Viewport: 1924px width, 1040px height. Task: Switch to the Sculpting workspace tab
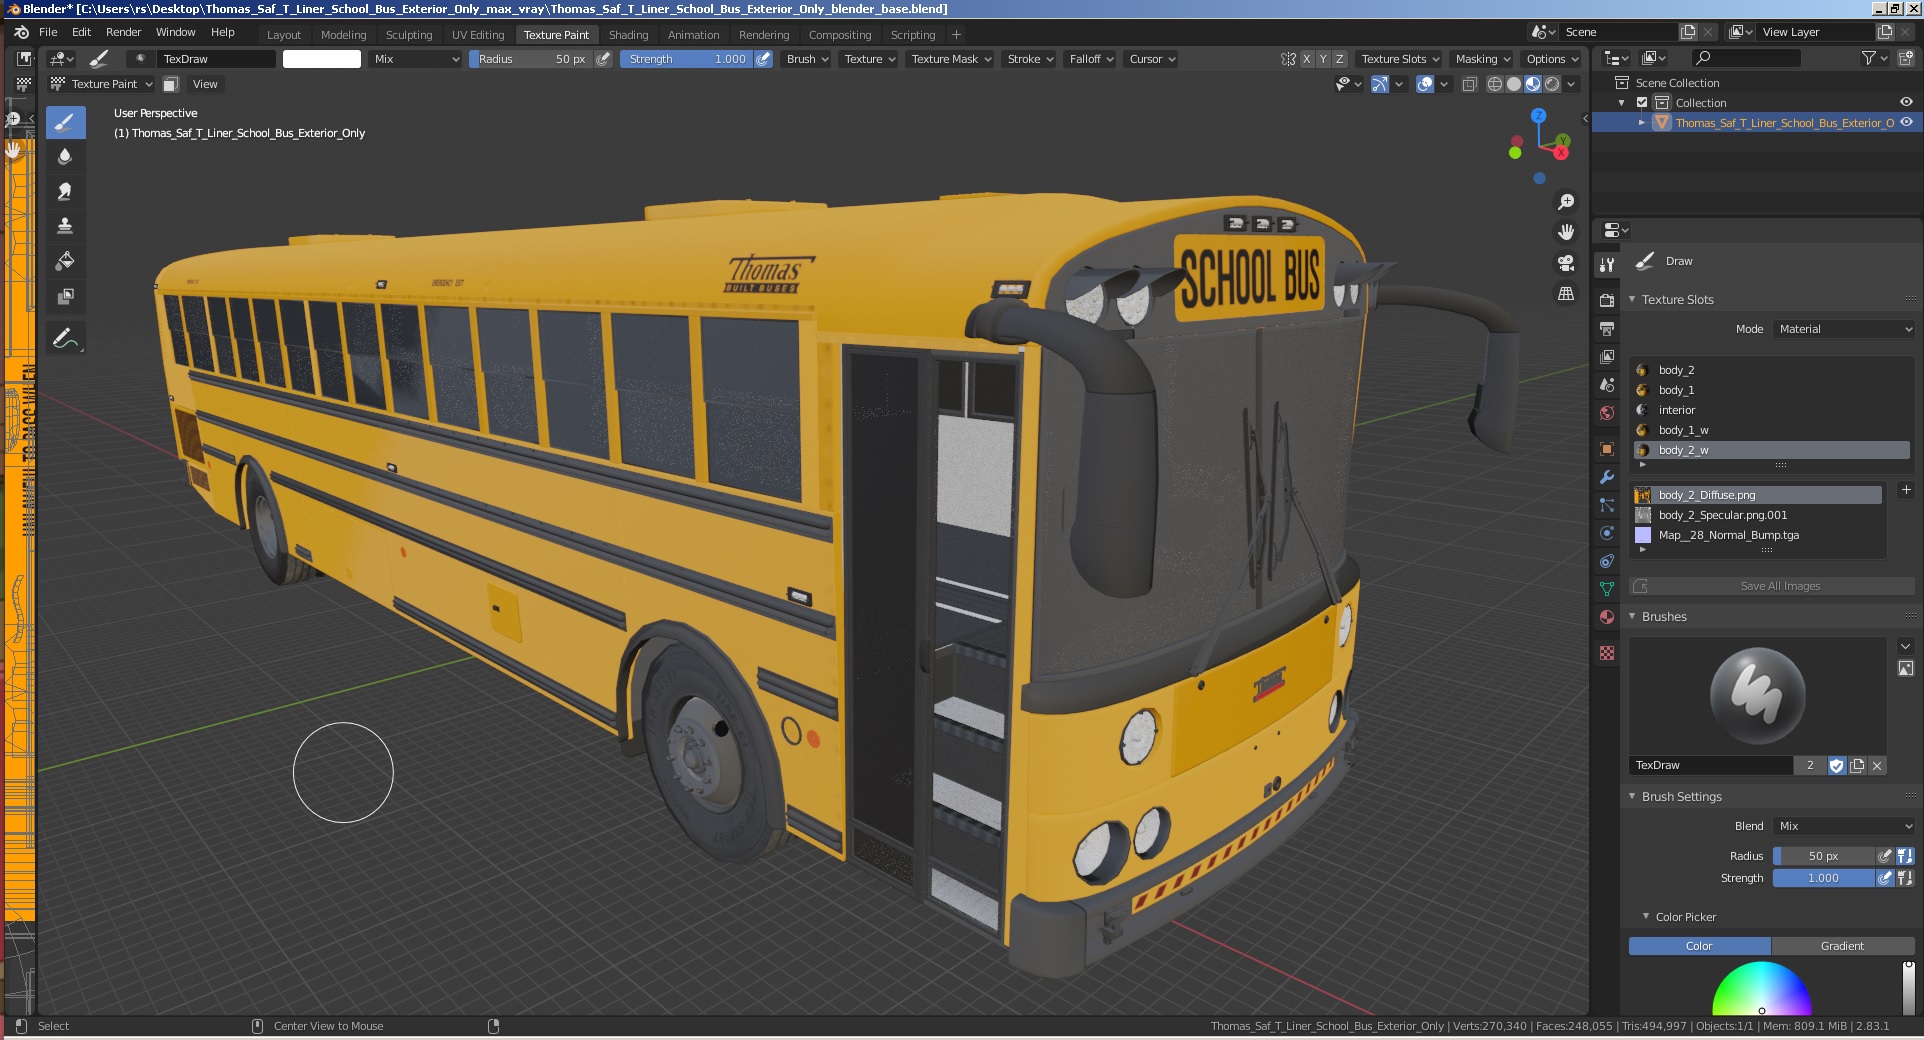tap(409, 35)
